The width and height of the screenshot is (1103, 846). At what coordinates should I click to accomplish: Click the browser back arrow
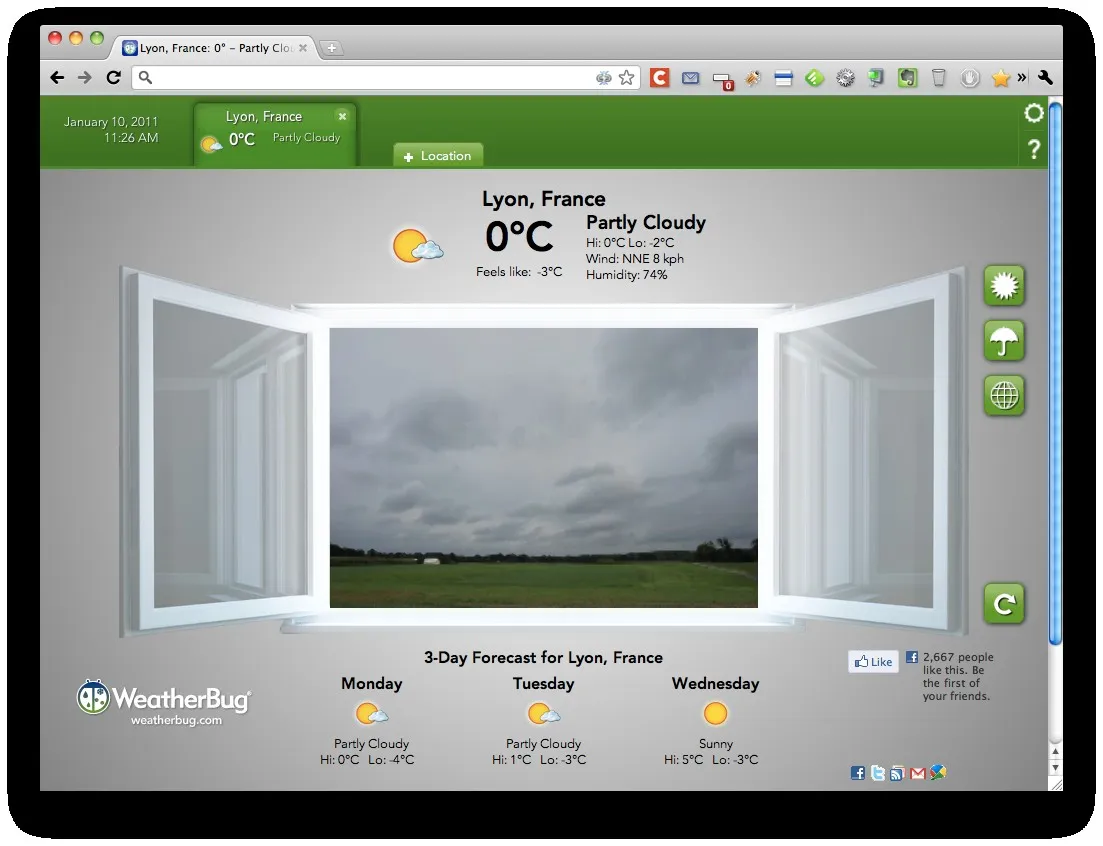pos(57,77)
